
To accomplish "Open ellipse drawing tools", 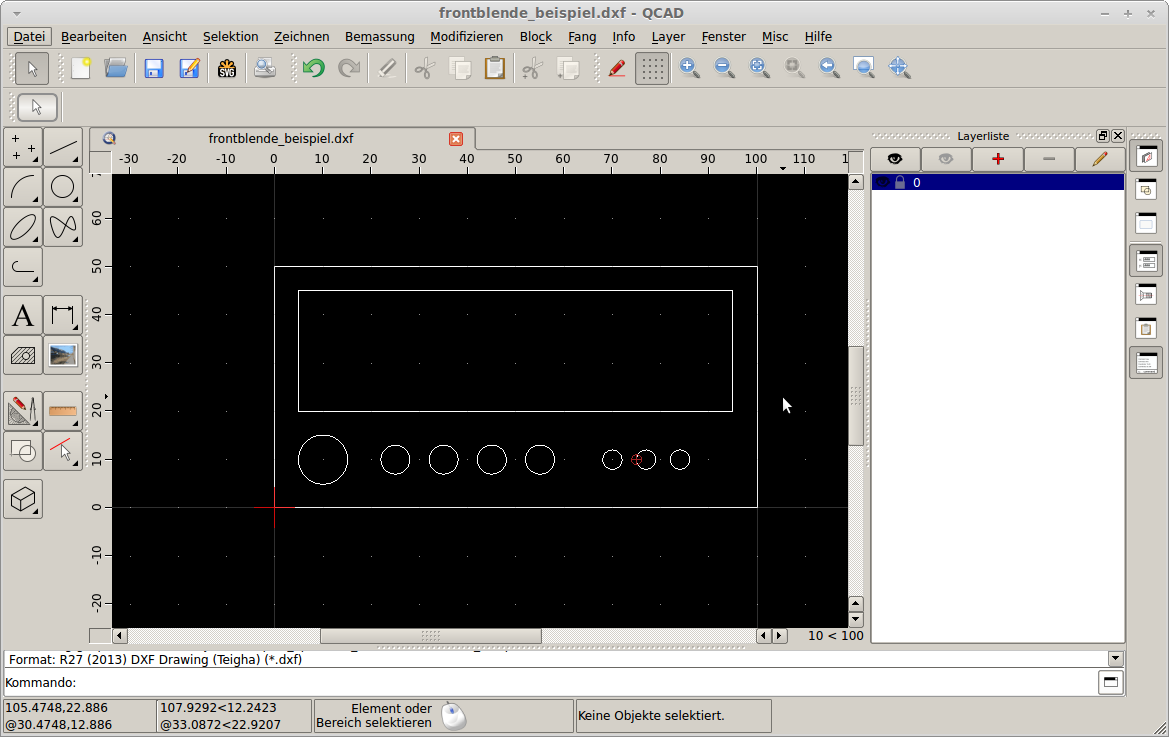I will pyautogui.click(x=23, y=227).
